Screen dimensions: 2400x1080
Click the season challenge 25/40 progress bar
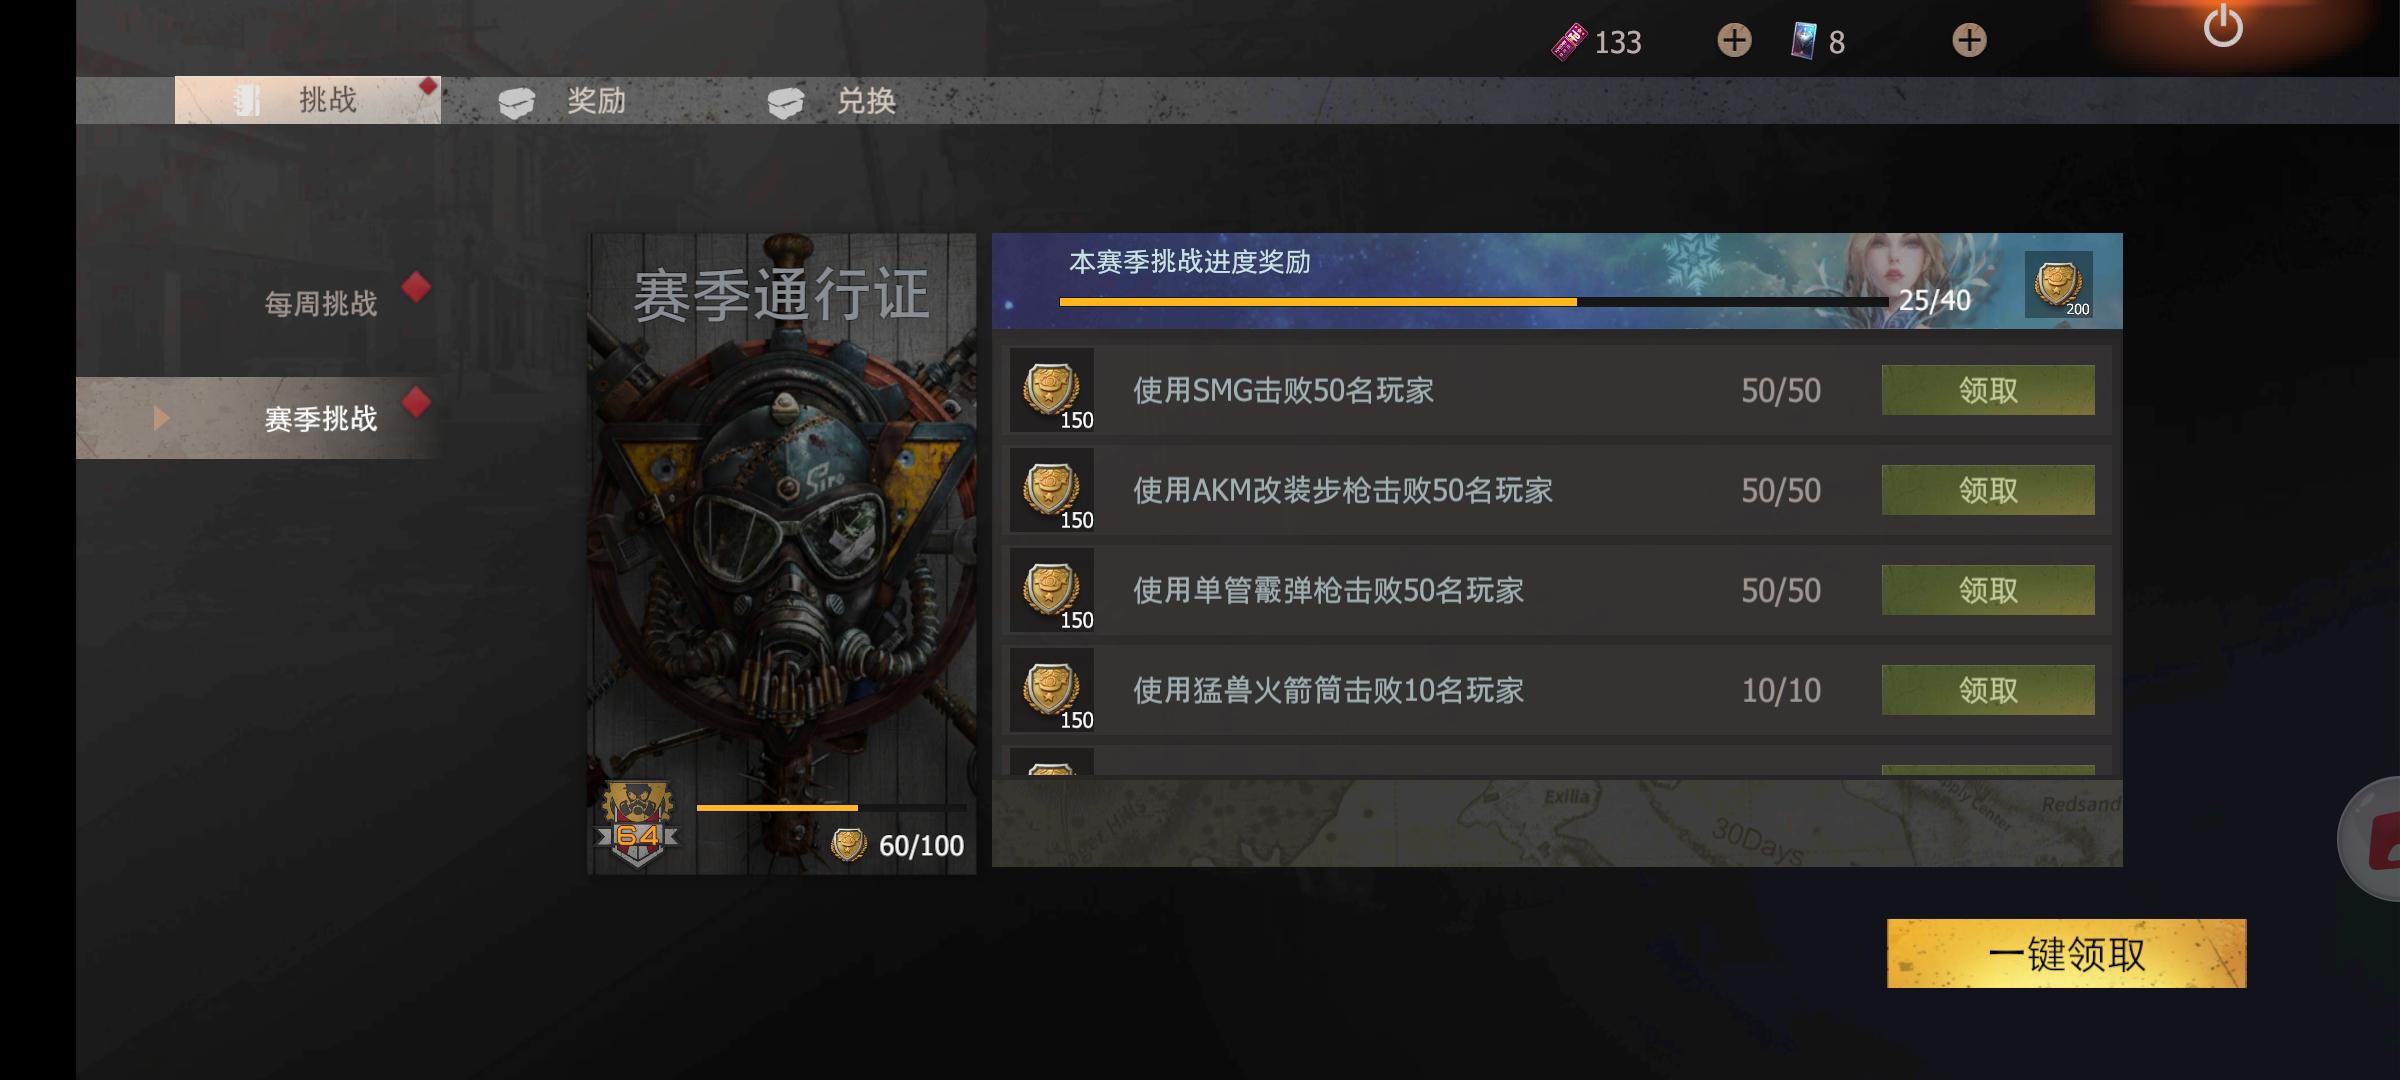(1474, 301)
